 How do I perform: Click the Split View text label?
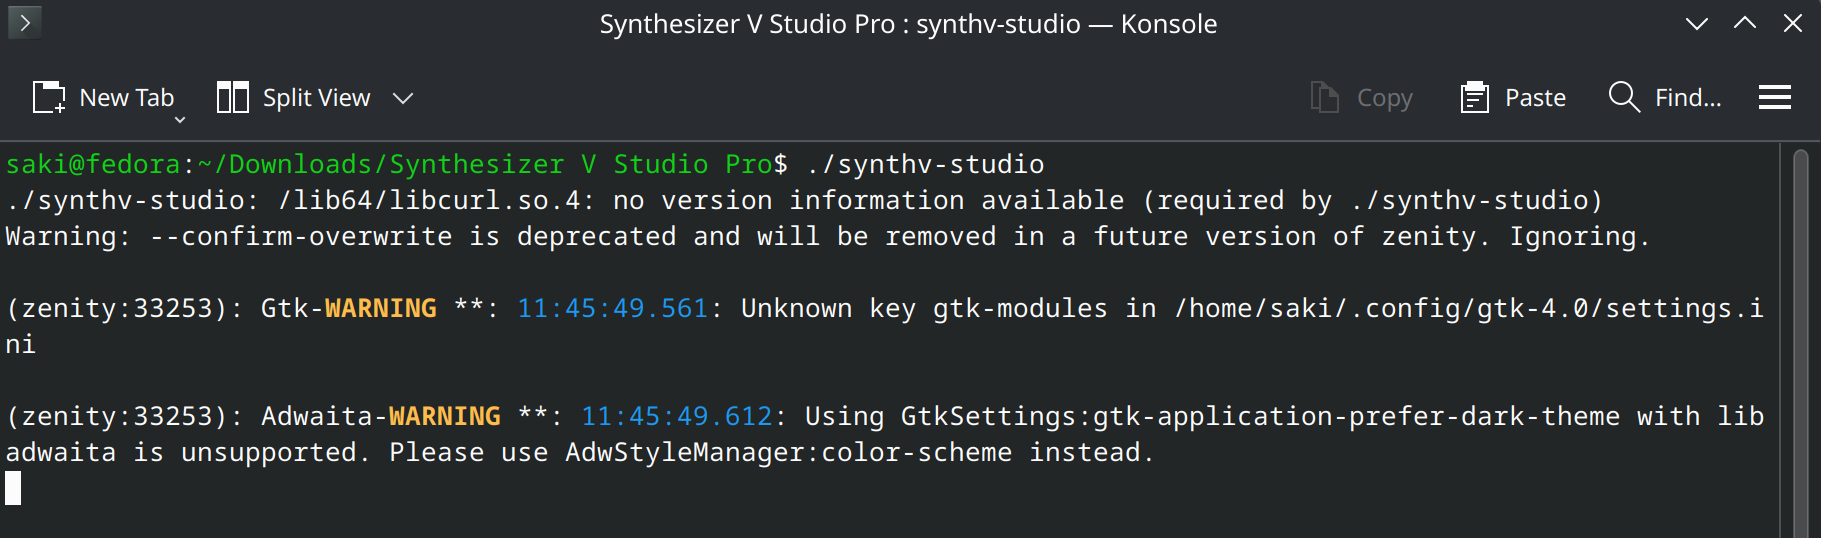pos(316,98)
